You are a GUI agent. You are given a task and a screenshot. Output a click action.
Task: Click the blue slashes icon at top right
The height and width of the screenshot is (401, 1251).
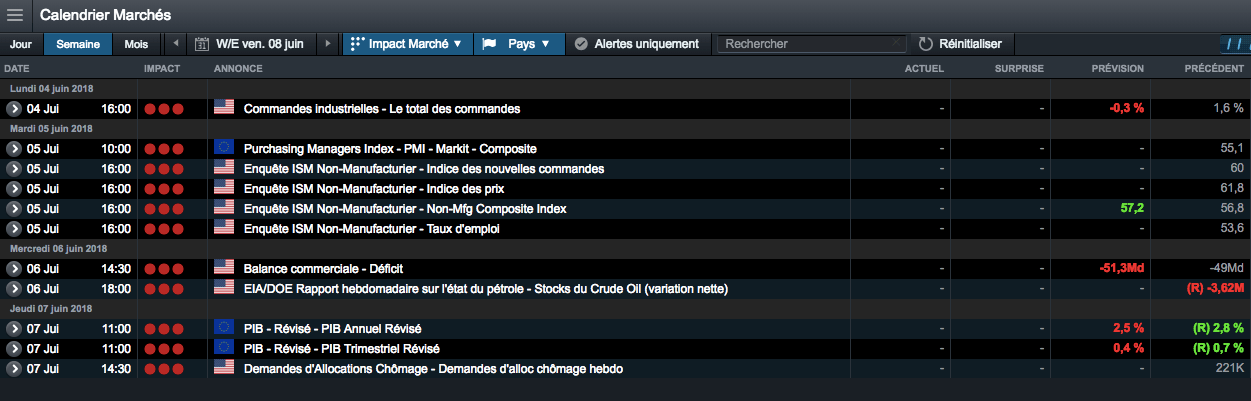pos(1236,44)
